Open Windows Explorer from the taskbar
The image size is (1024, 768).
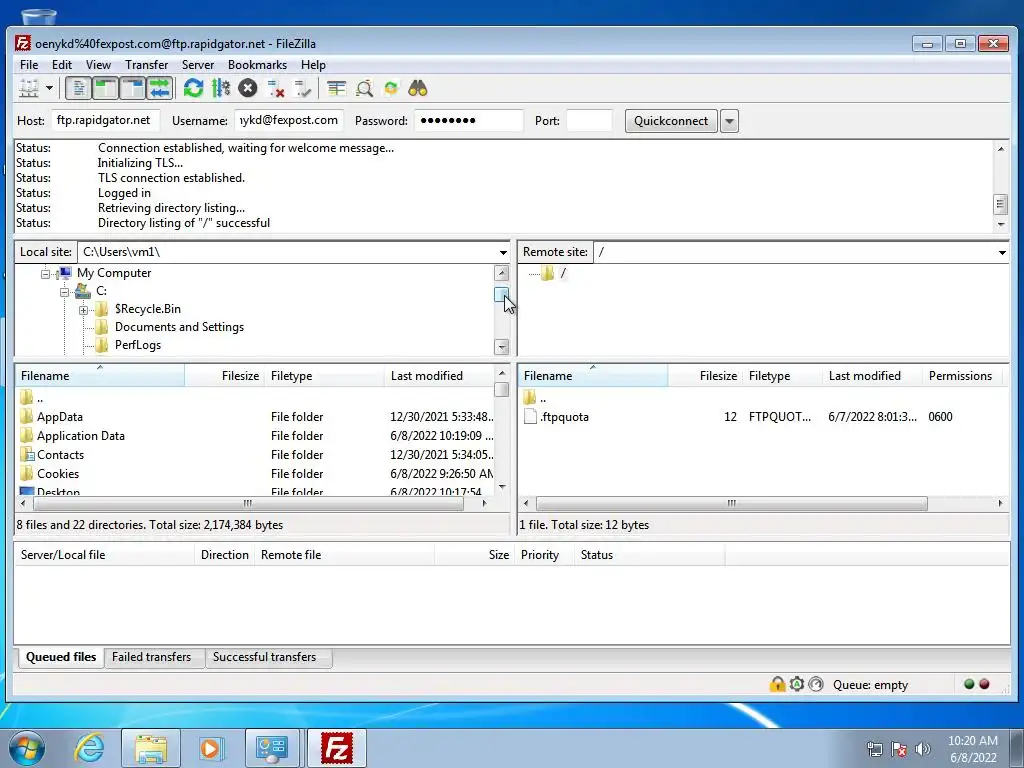tap(151, 748)
